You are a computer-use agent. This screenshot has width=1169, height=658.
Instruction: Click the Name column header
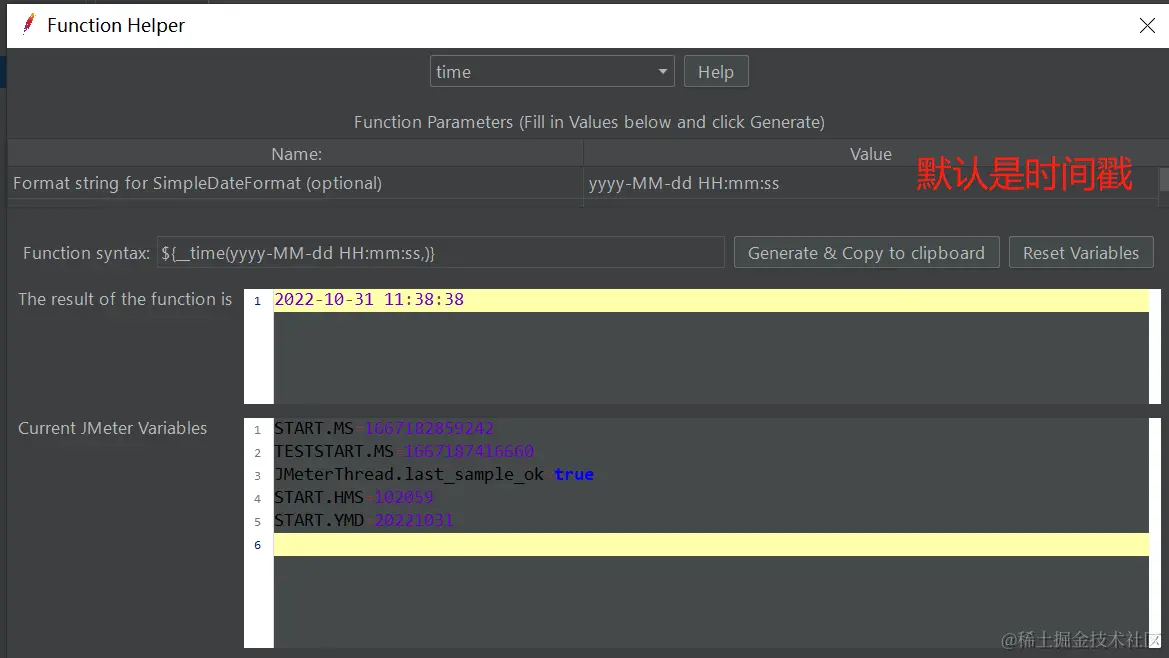[296, 154]
